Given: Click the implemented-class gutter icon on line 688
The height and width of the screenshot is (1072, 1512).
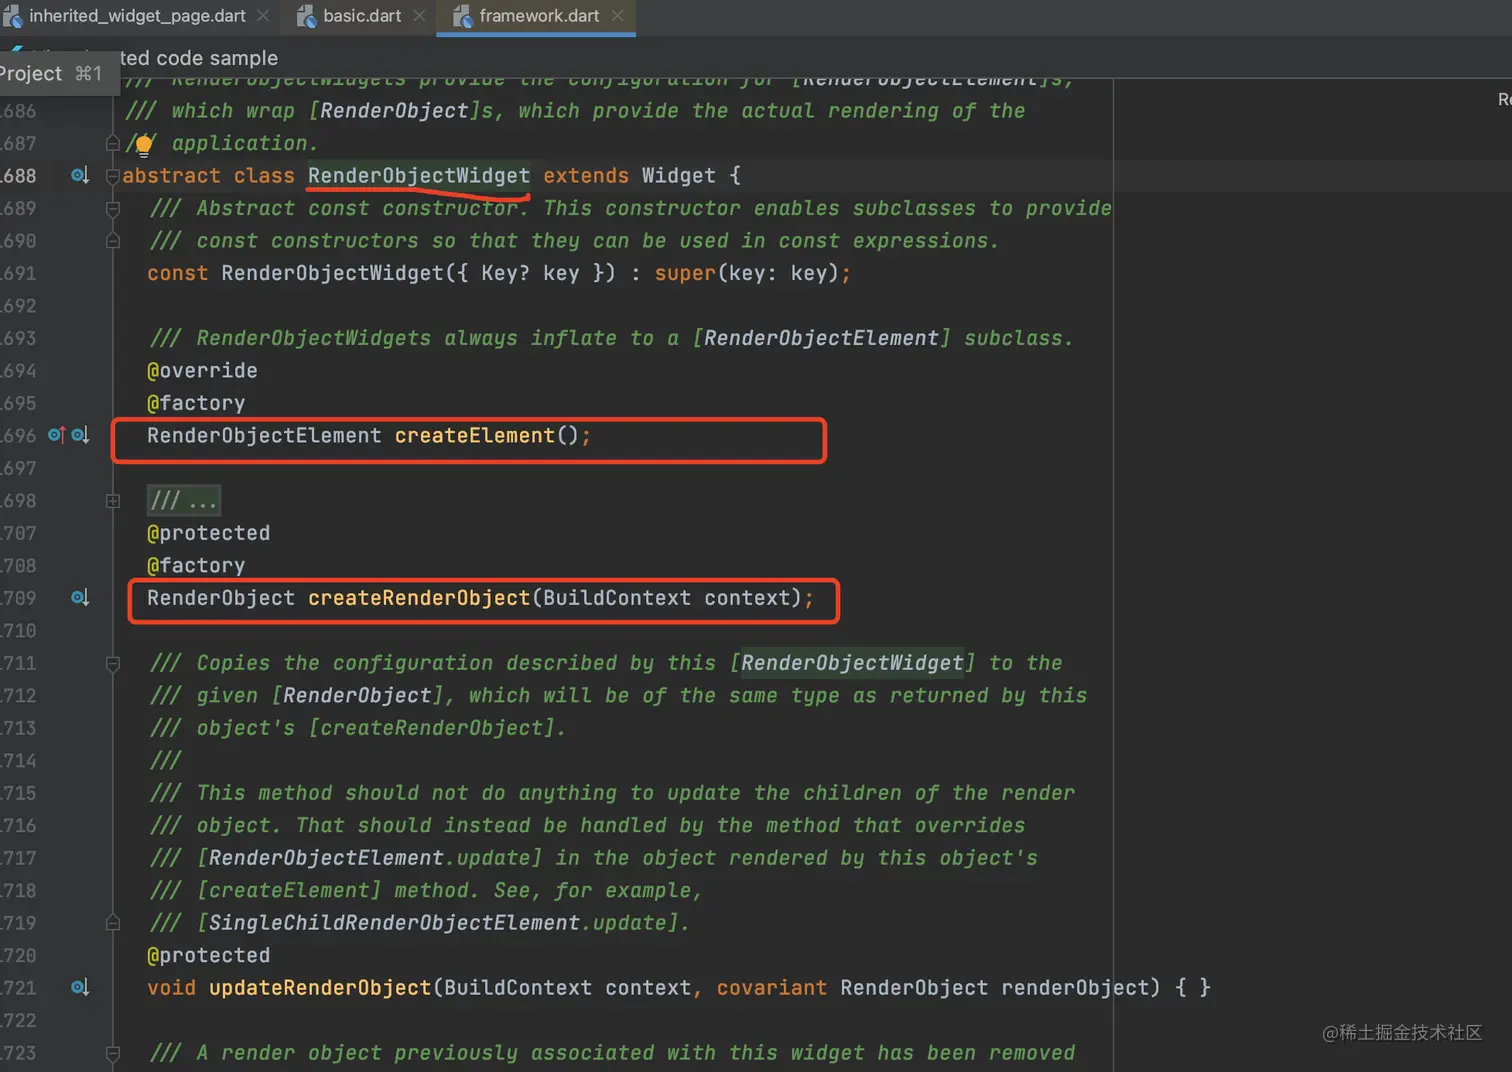Looking at the screenshot, I should (x=80, y=176).
